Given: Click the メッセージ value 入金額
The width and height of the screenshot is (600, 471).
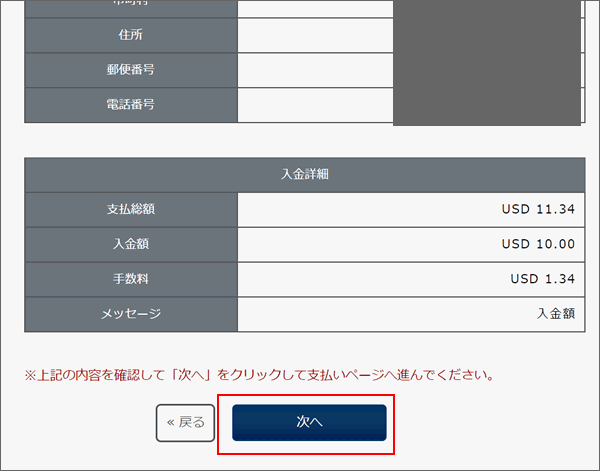Looking at the screenshot, I should click(x=556, y=314).
